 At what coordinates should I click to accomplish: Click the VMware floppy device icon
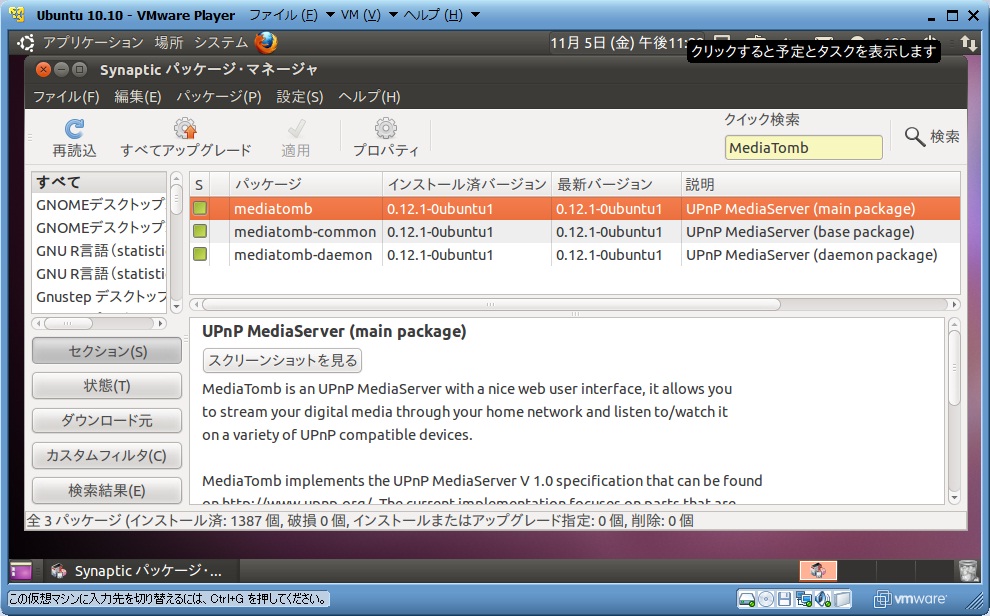784,598
